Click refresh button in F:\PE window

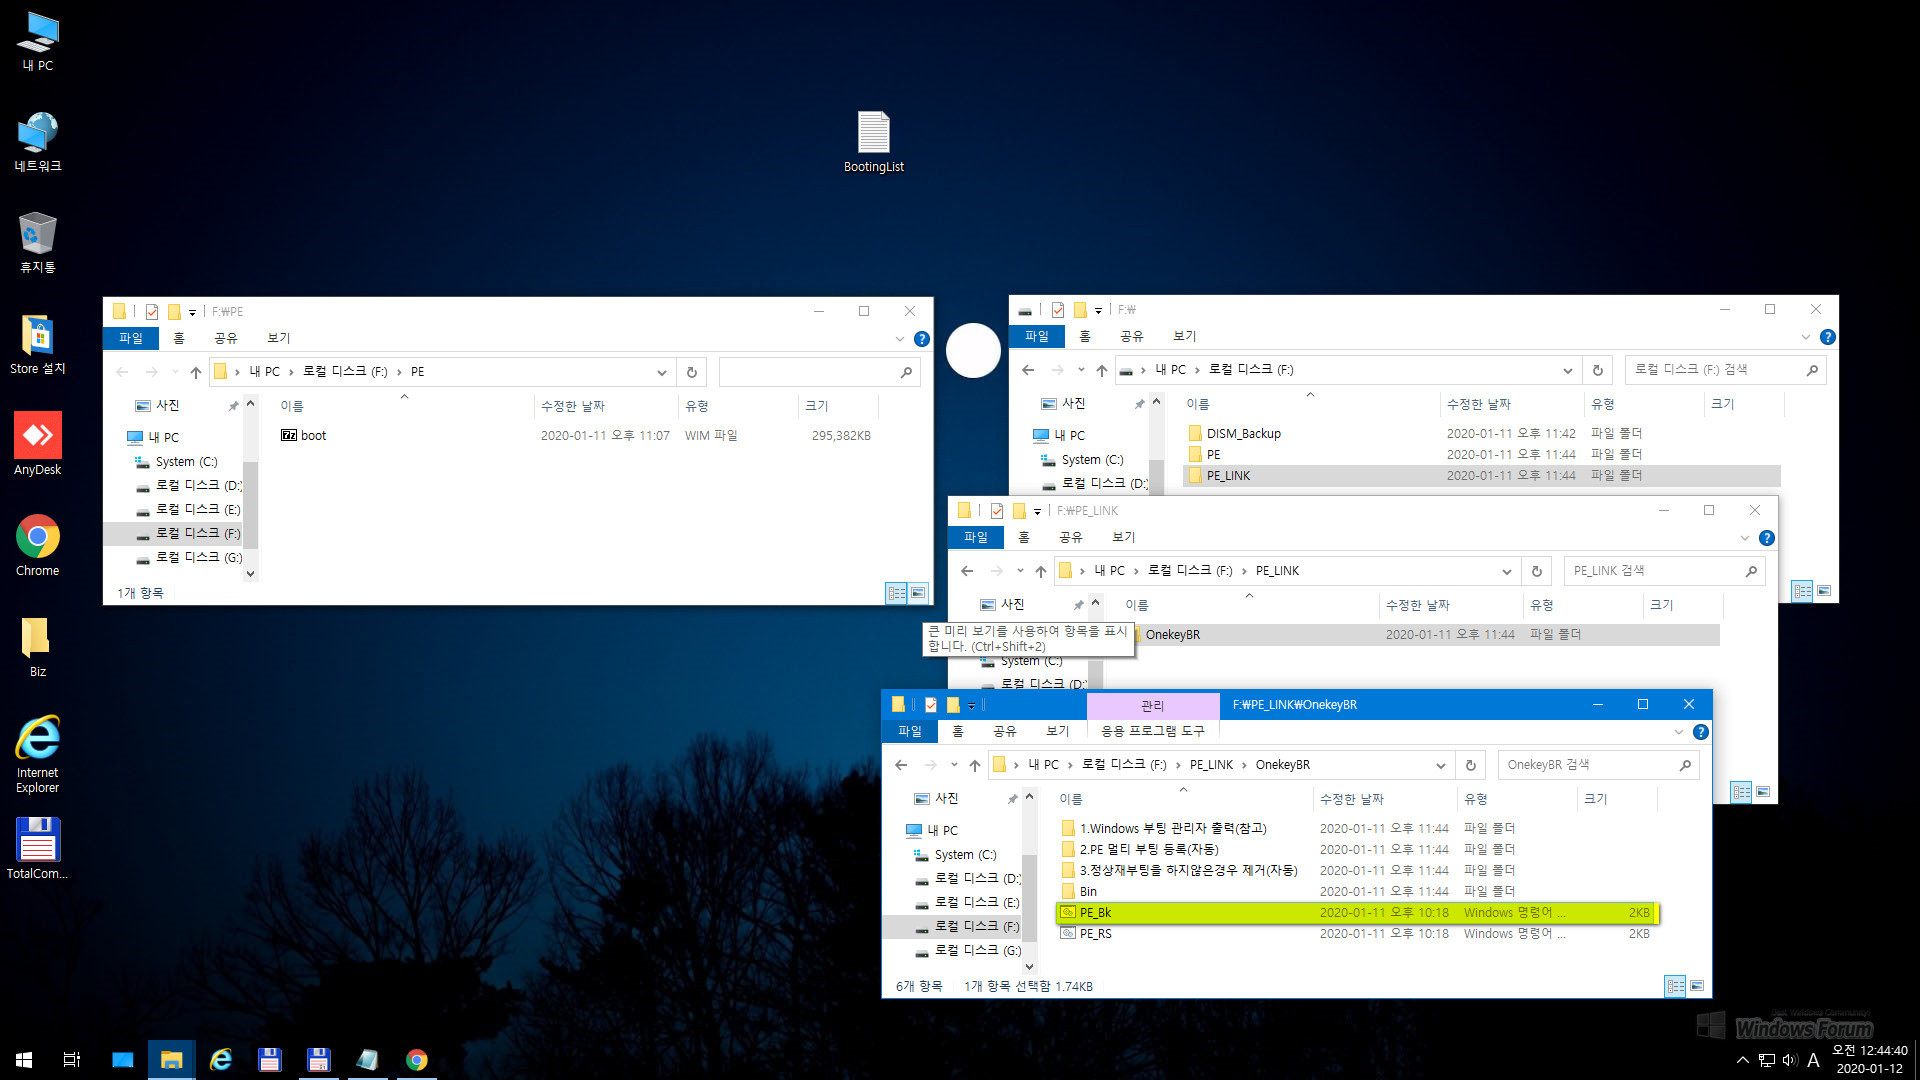691,372
